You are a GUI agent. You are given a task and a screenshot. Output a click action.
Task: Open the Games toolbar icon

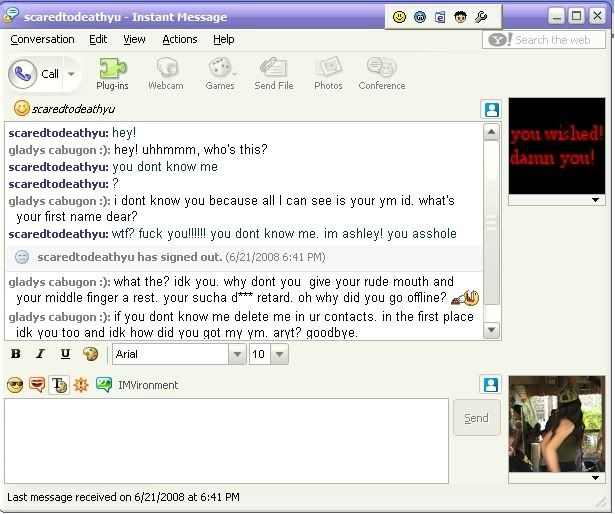(220, 72)
